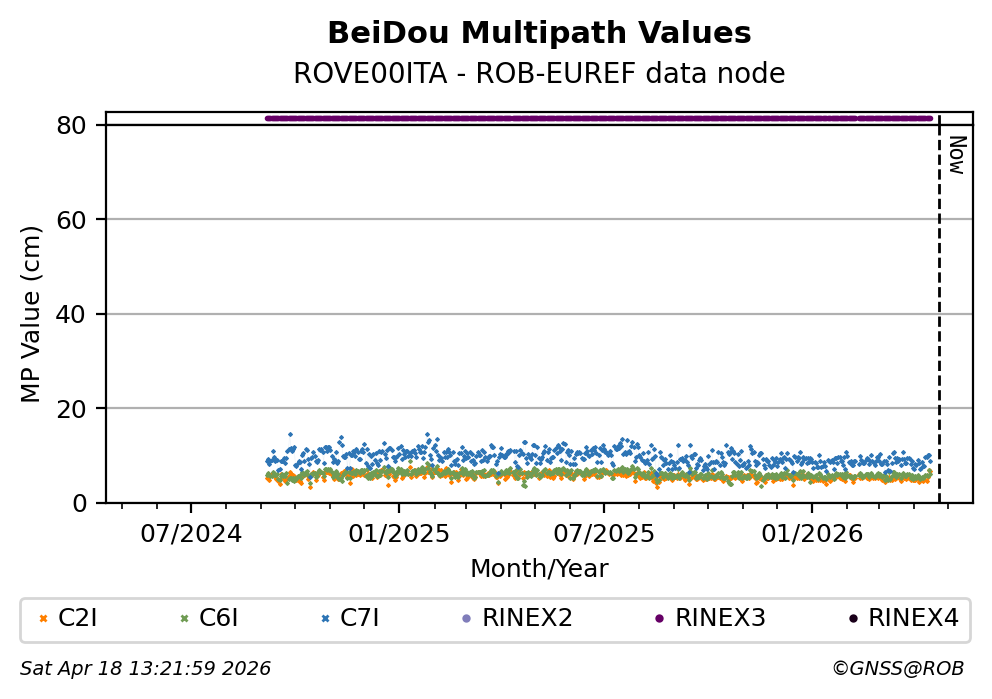Click the blue C7I legend marker
The width and height of the screenshot is (992, 699).
pyautogui.click(x=325, y=619)
